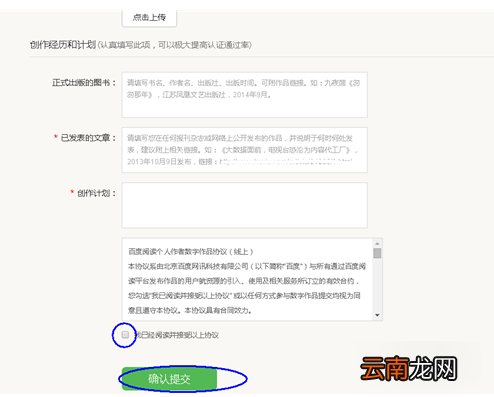
Task: Click the 正式出版的图书 field label
Action: [x=84, y=83]
